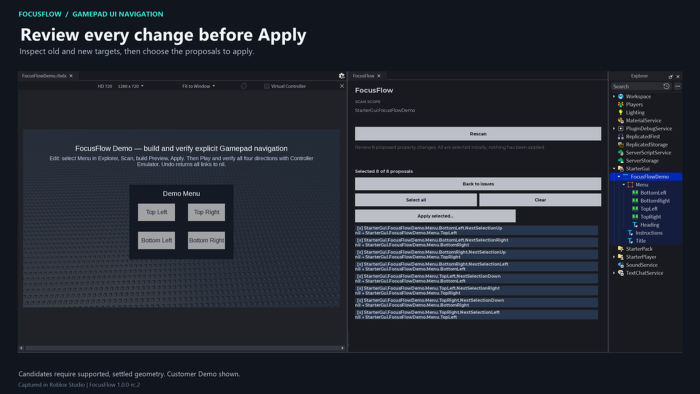Screen dimensions: 700x394
Task: Toggle proposal TopRight.NextSelectionLeft
Action: click(x=476, y=315)
